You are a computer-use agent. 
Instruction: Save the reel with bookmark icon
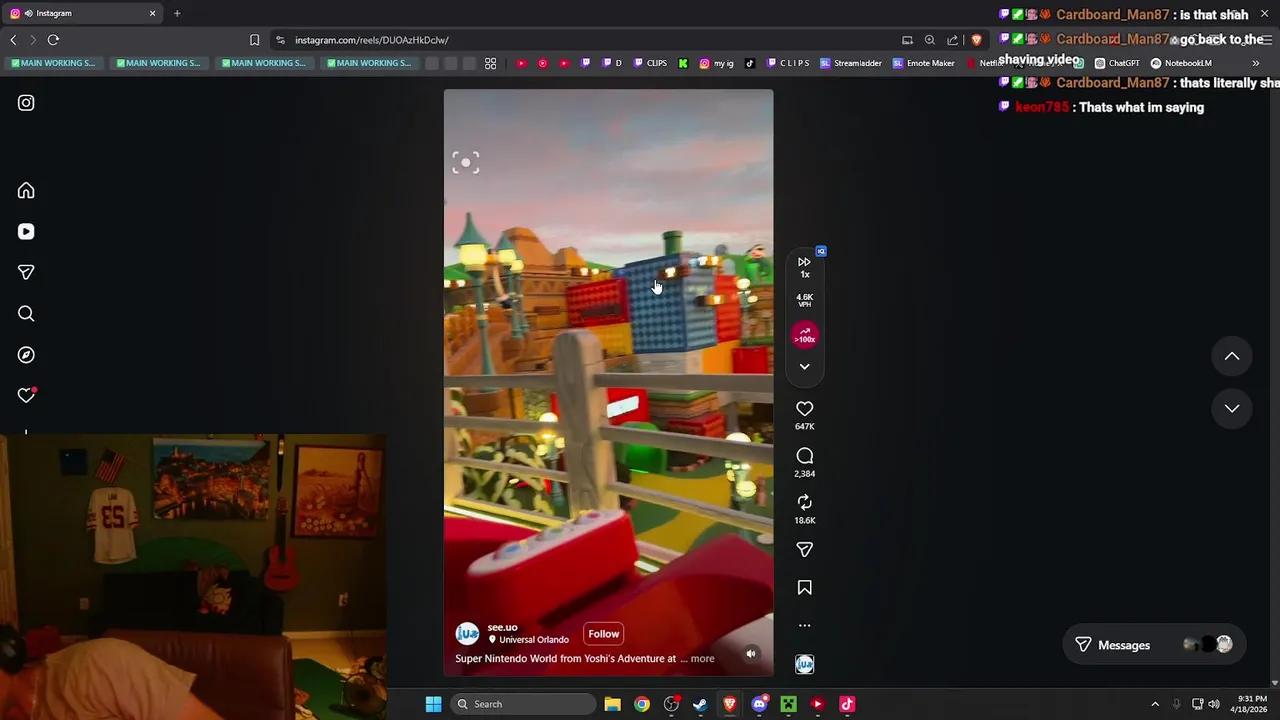(804, 588)
